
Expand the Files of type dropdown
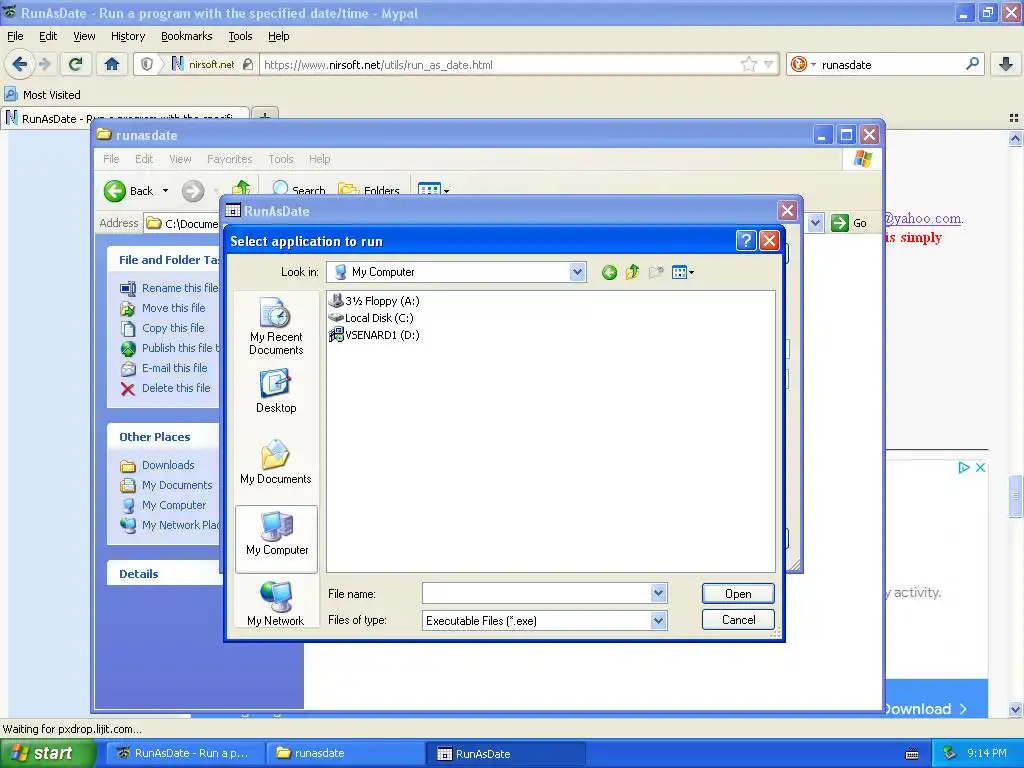click(x=658, y=620)
